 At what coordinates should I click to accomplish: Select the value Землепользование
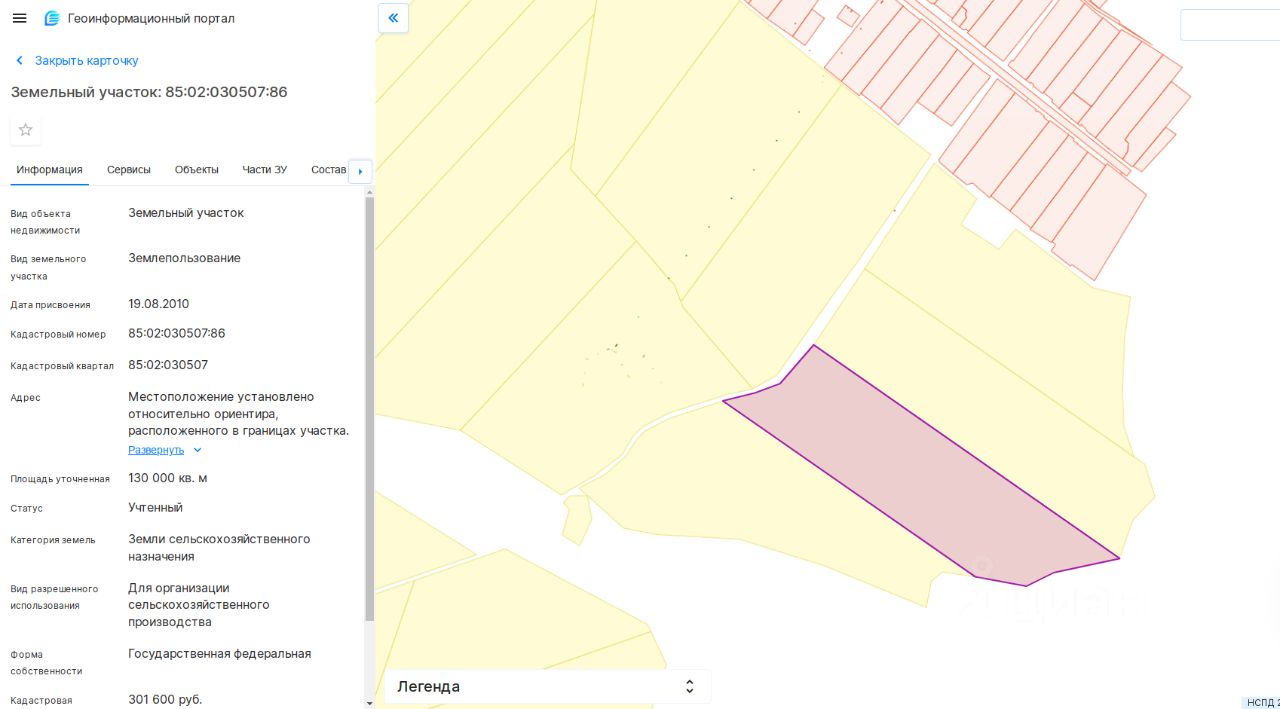184,258
